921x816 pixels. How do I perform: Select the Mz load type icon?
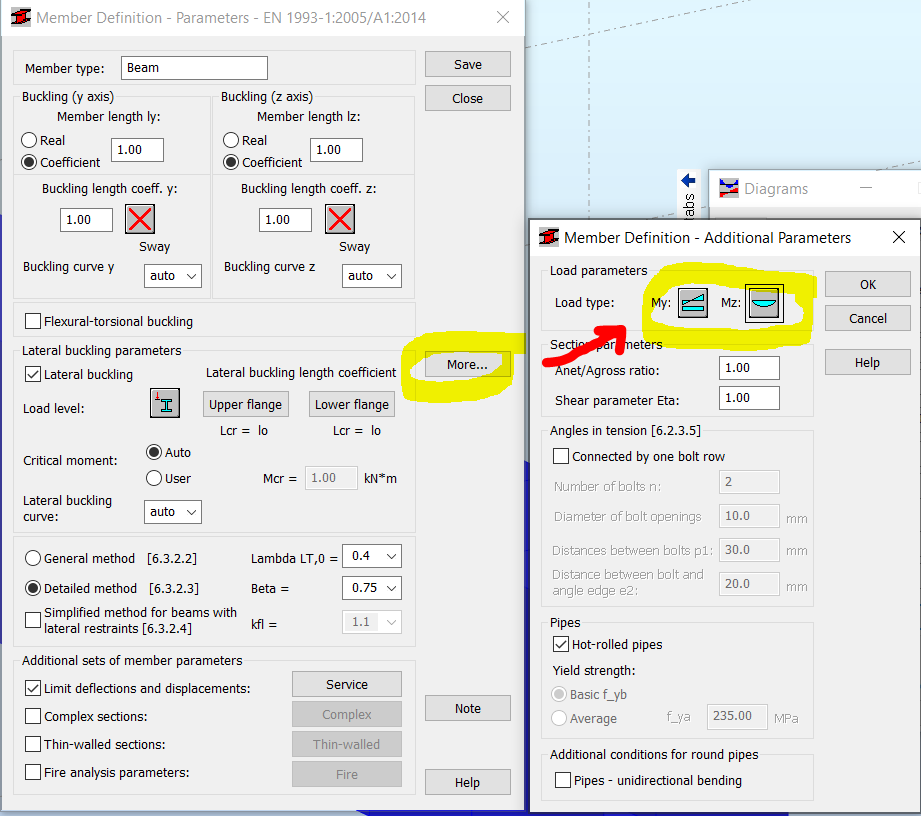pyautogui.click(x=764, y=301)
